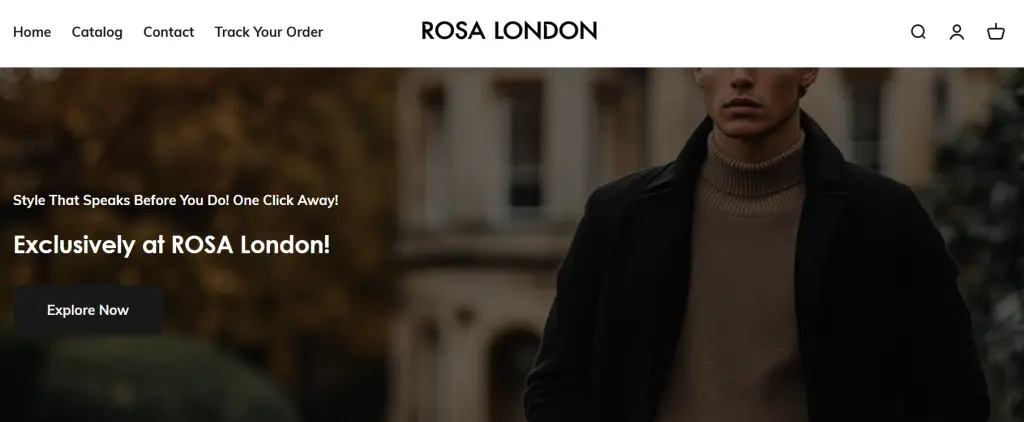Go to the Home menu link
This screenshot has width=1024, height=422.
[32, 32]
